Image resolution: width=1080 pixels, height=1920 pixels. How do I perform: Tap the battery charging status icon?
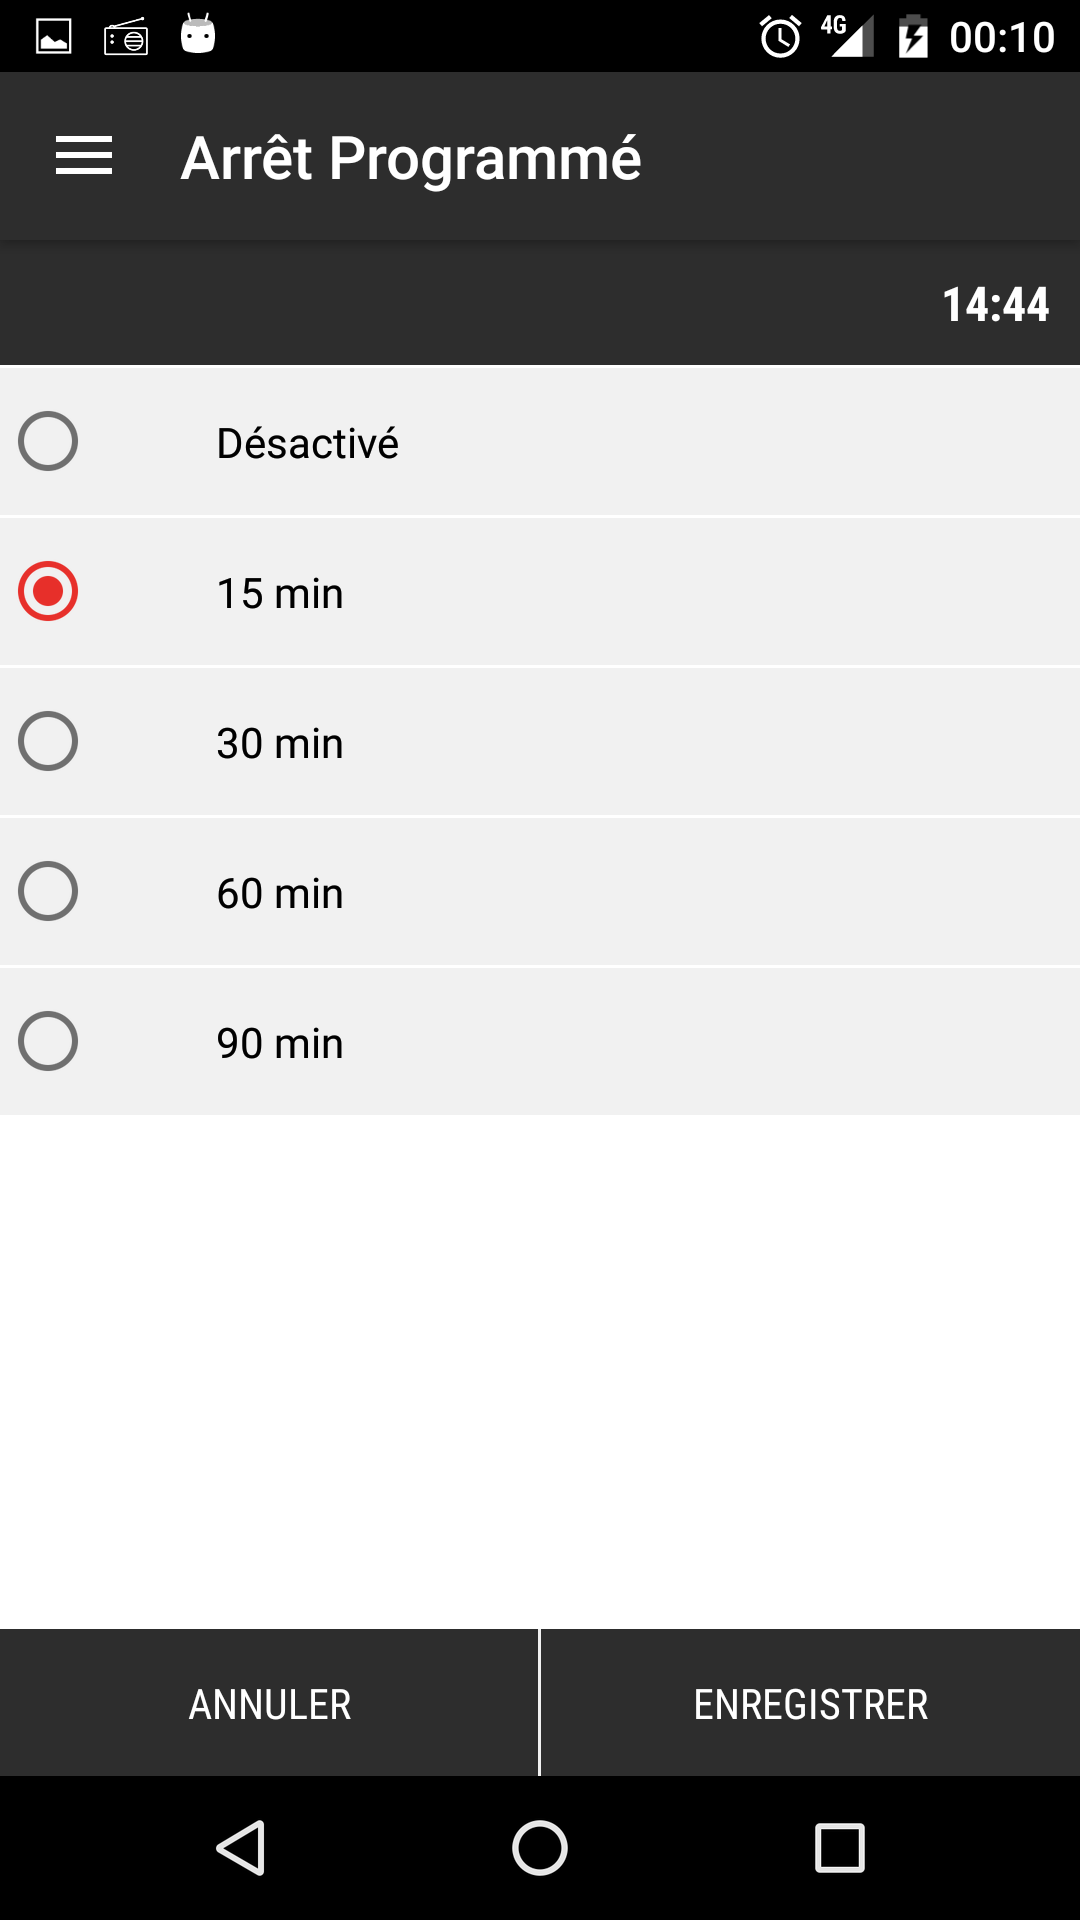913,37
